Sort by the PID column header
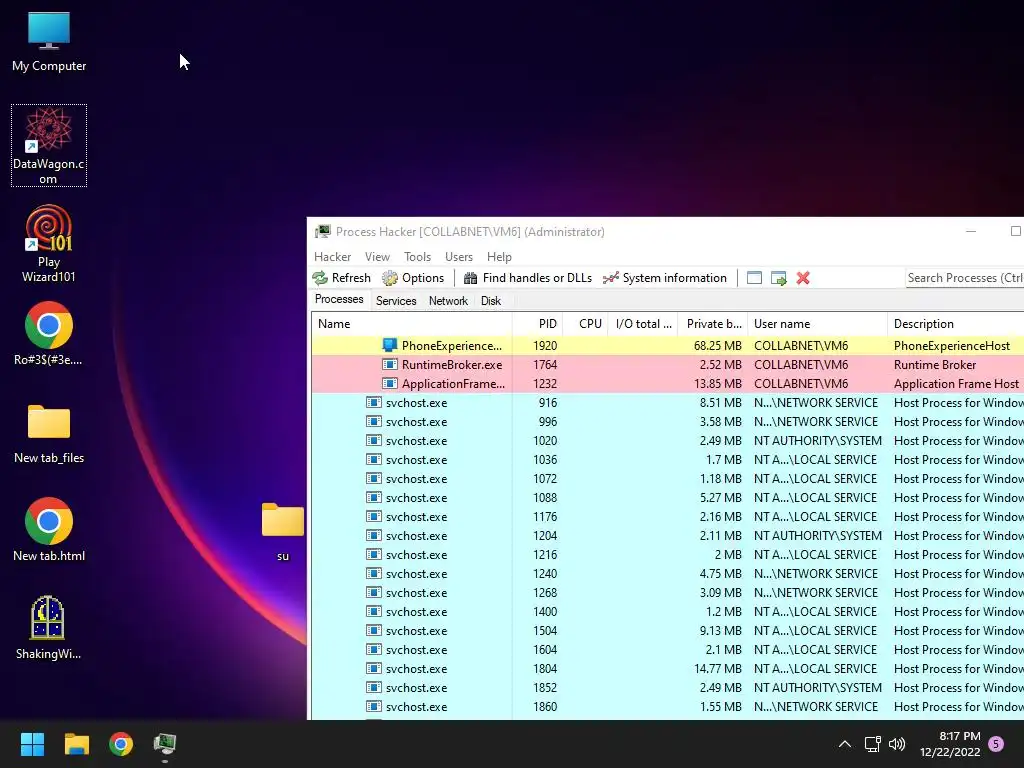Screen dimensions: 1024x768 click(x=537, y=324)
